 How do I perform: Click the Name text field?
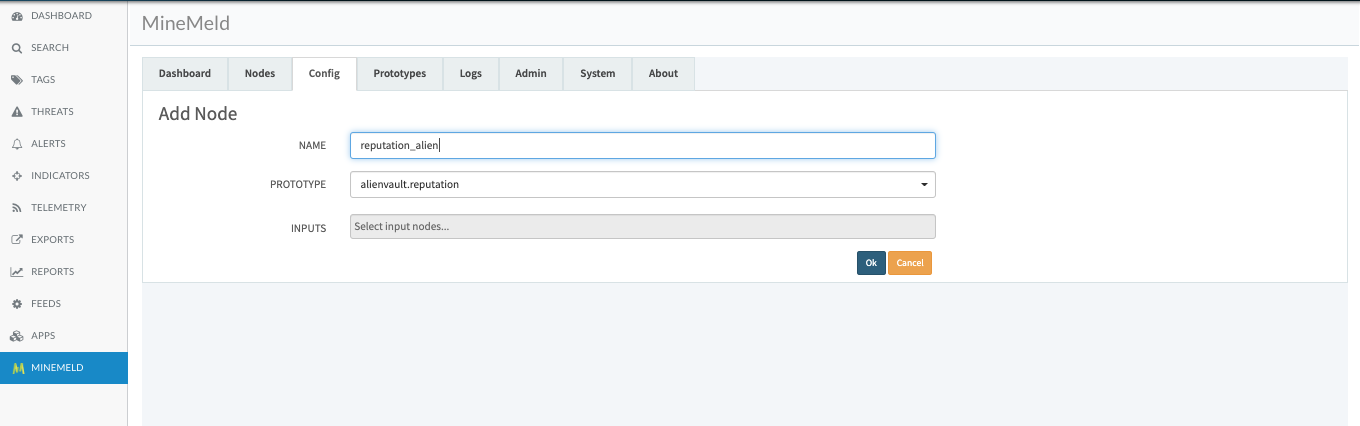(x=642, y=146)
